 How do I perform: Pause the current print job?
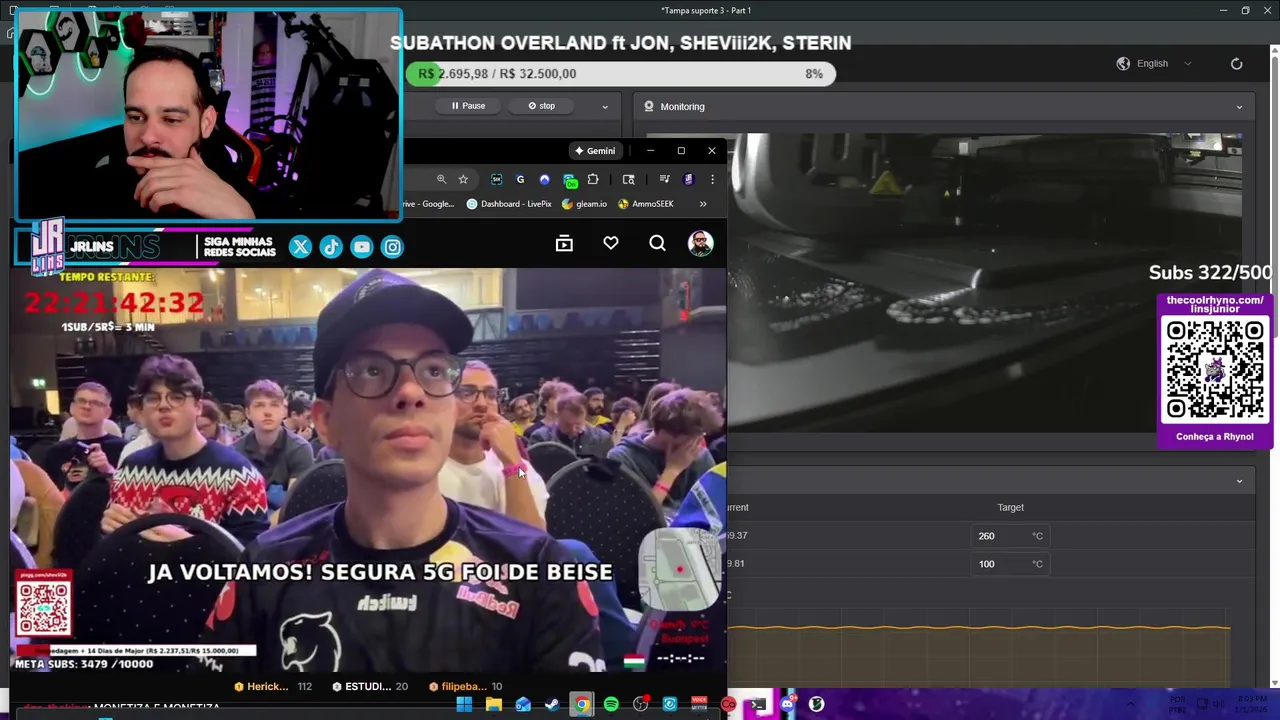(x=468, y=106)
